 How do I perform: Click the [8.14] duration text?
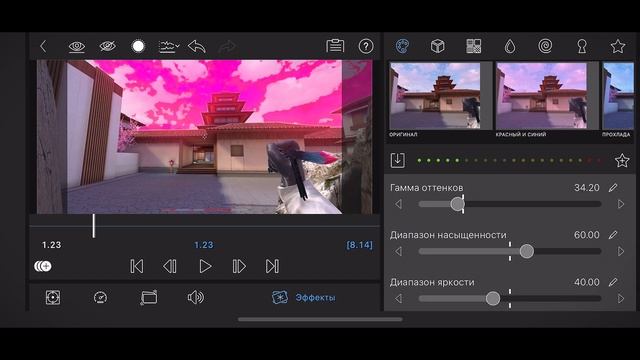tap(359, 245)
